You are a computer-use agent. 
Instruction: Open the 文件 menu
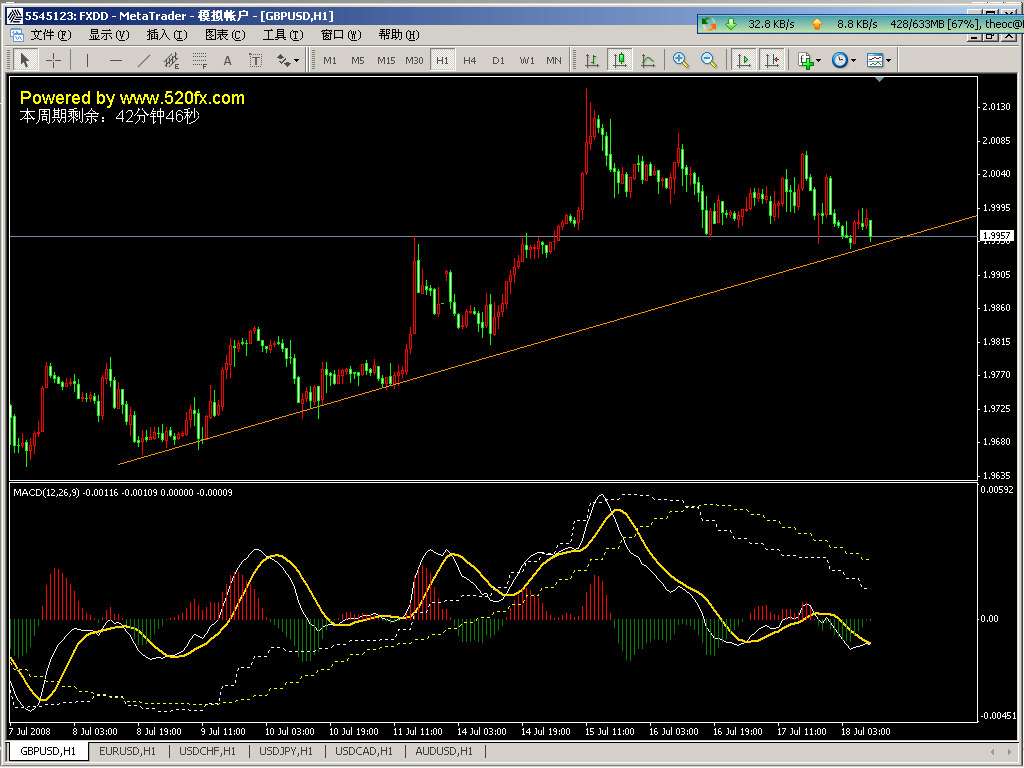[51, 35]
